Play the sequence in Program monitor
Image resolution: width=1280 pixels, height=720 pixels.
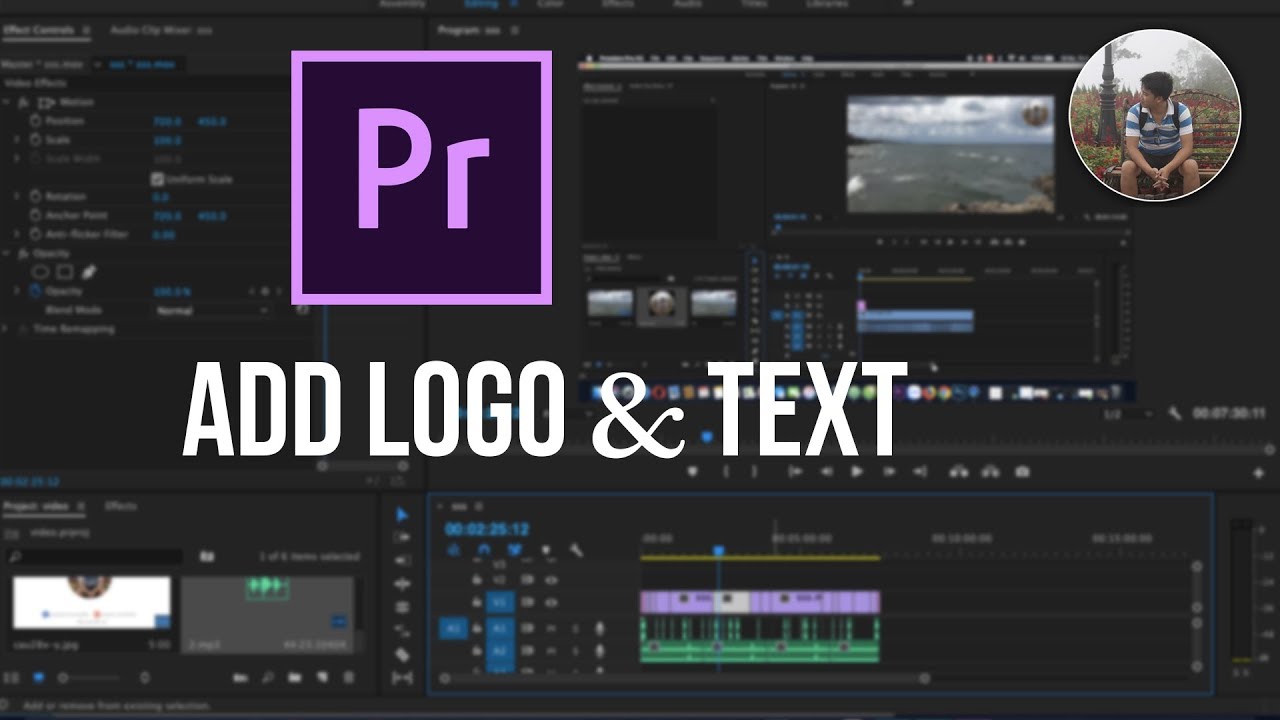857,471
